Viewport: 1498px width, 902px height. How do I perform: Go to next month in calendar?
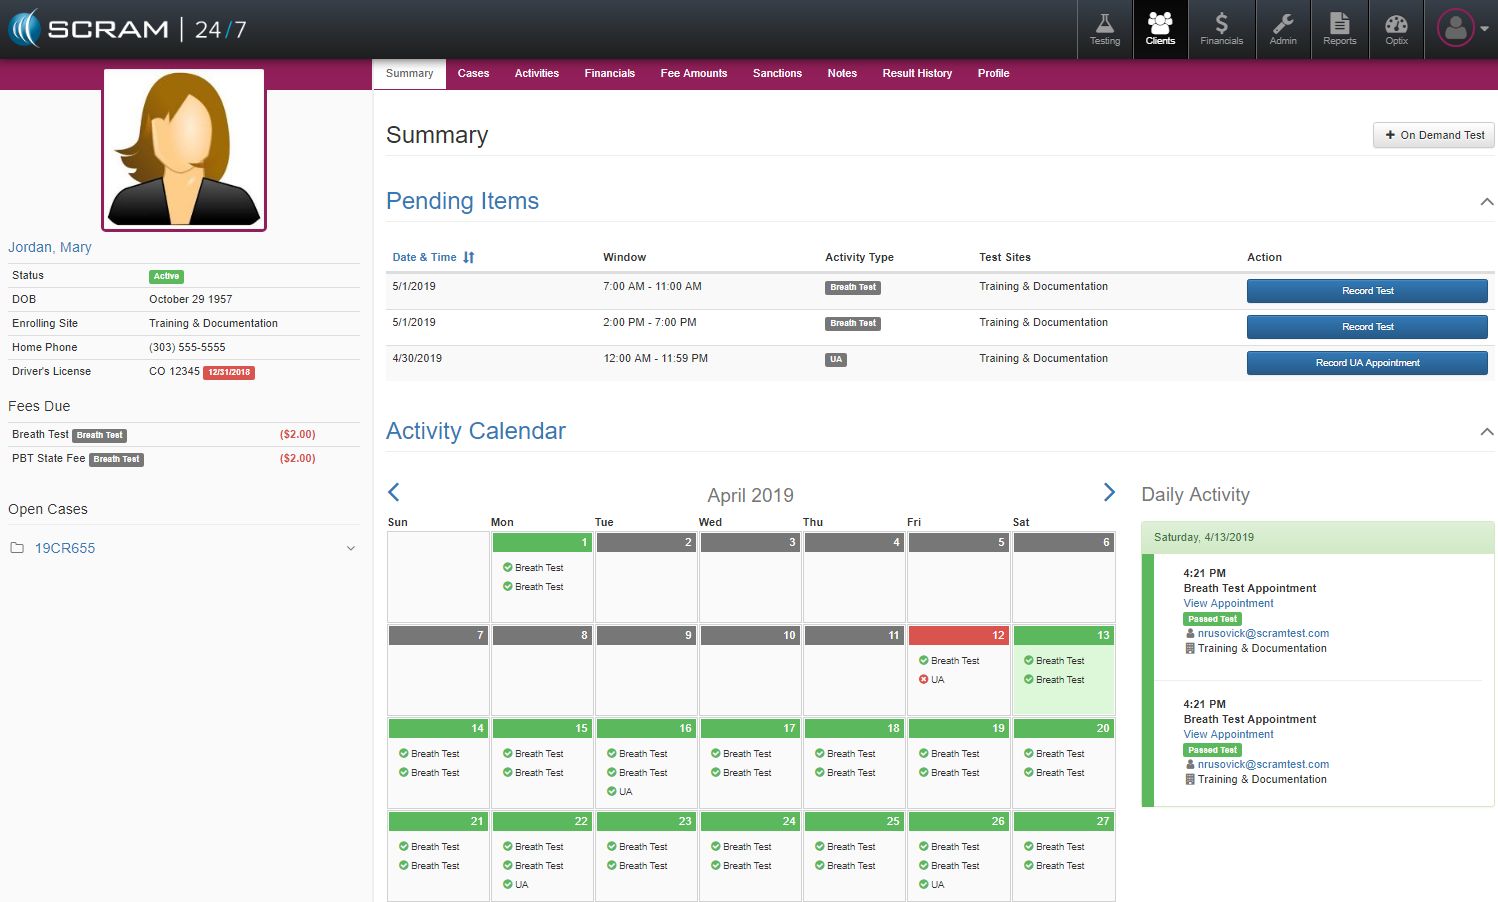(x=1108, y=492)
